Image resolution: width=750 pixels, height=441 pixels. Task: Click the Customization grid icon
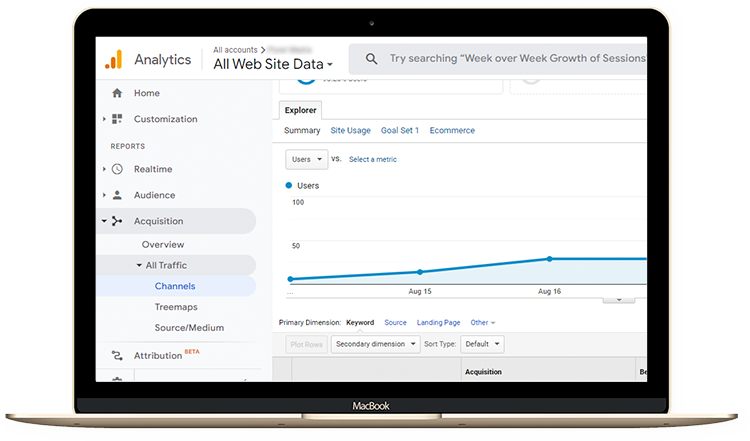pyautogui.click(x=117, y=119)
